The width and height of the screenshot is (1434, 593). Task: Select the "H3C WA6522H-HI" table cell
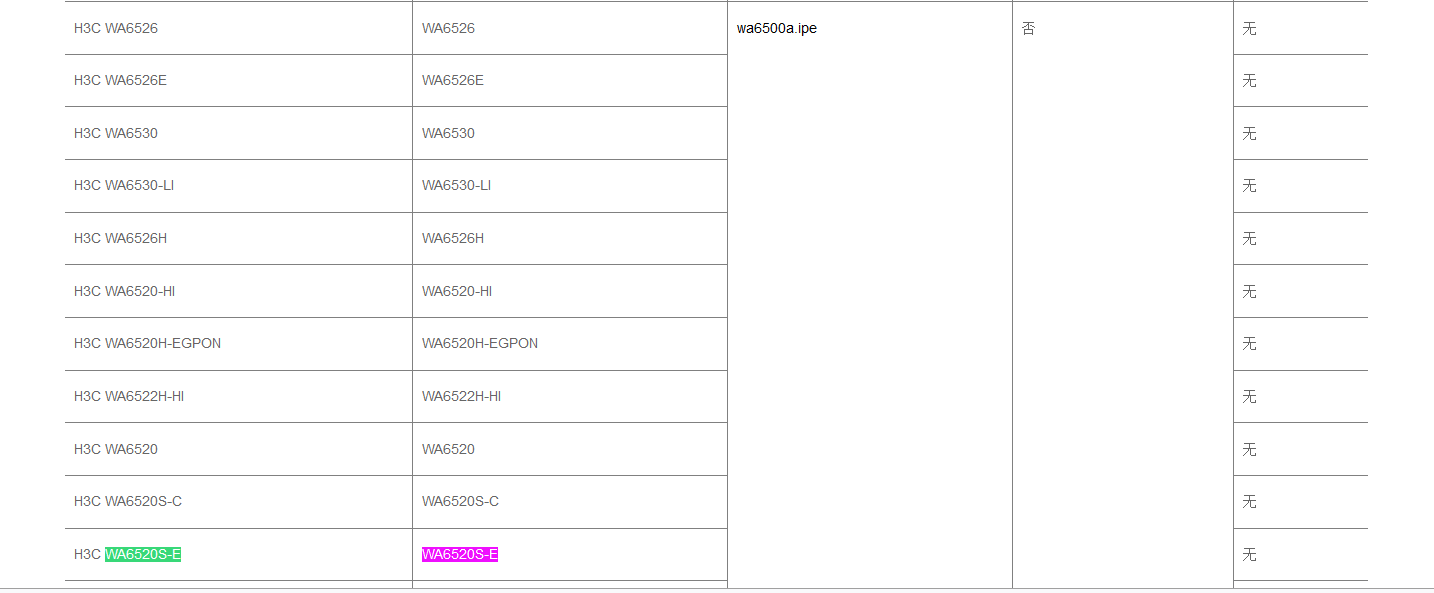coord(129,396)
